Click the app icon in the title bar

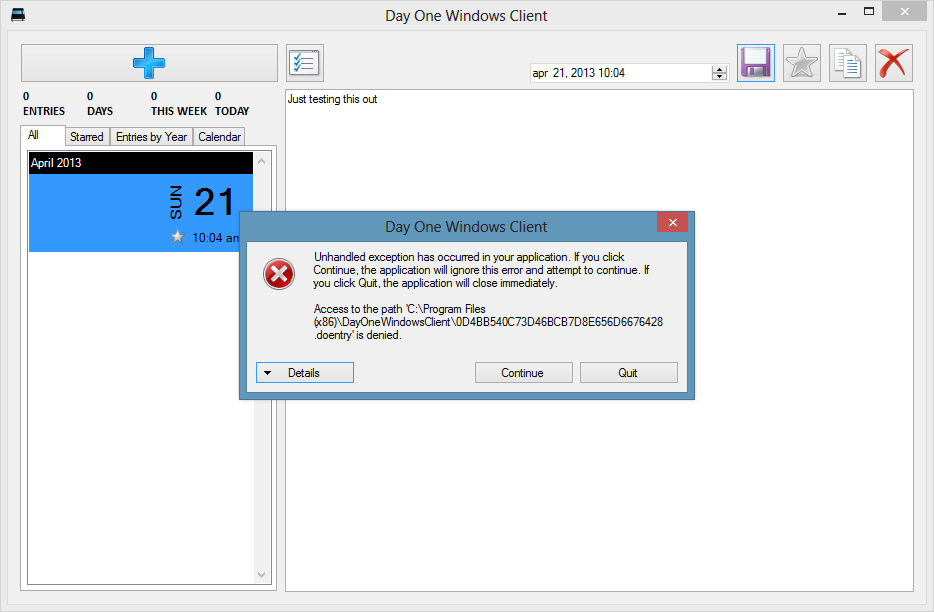tap(18, 15)
